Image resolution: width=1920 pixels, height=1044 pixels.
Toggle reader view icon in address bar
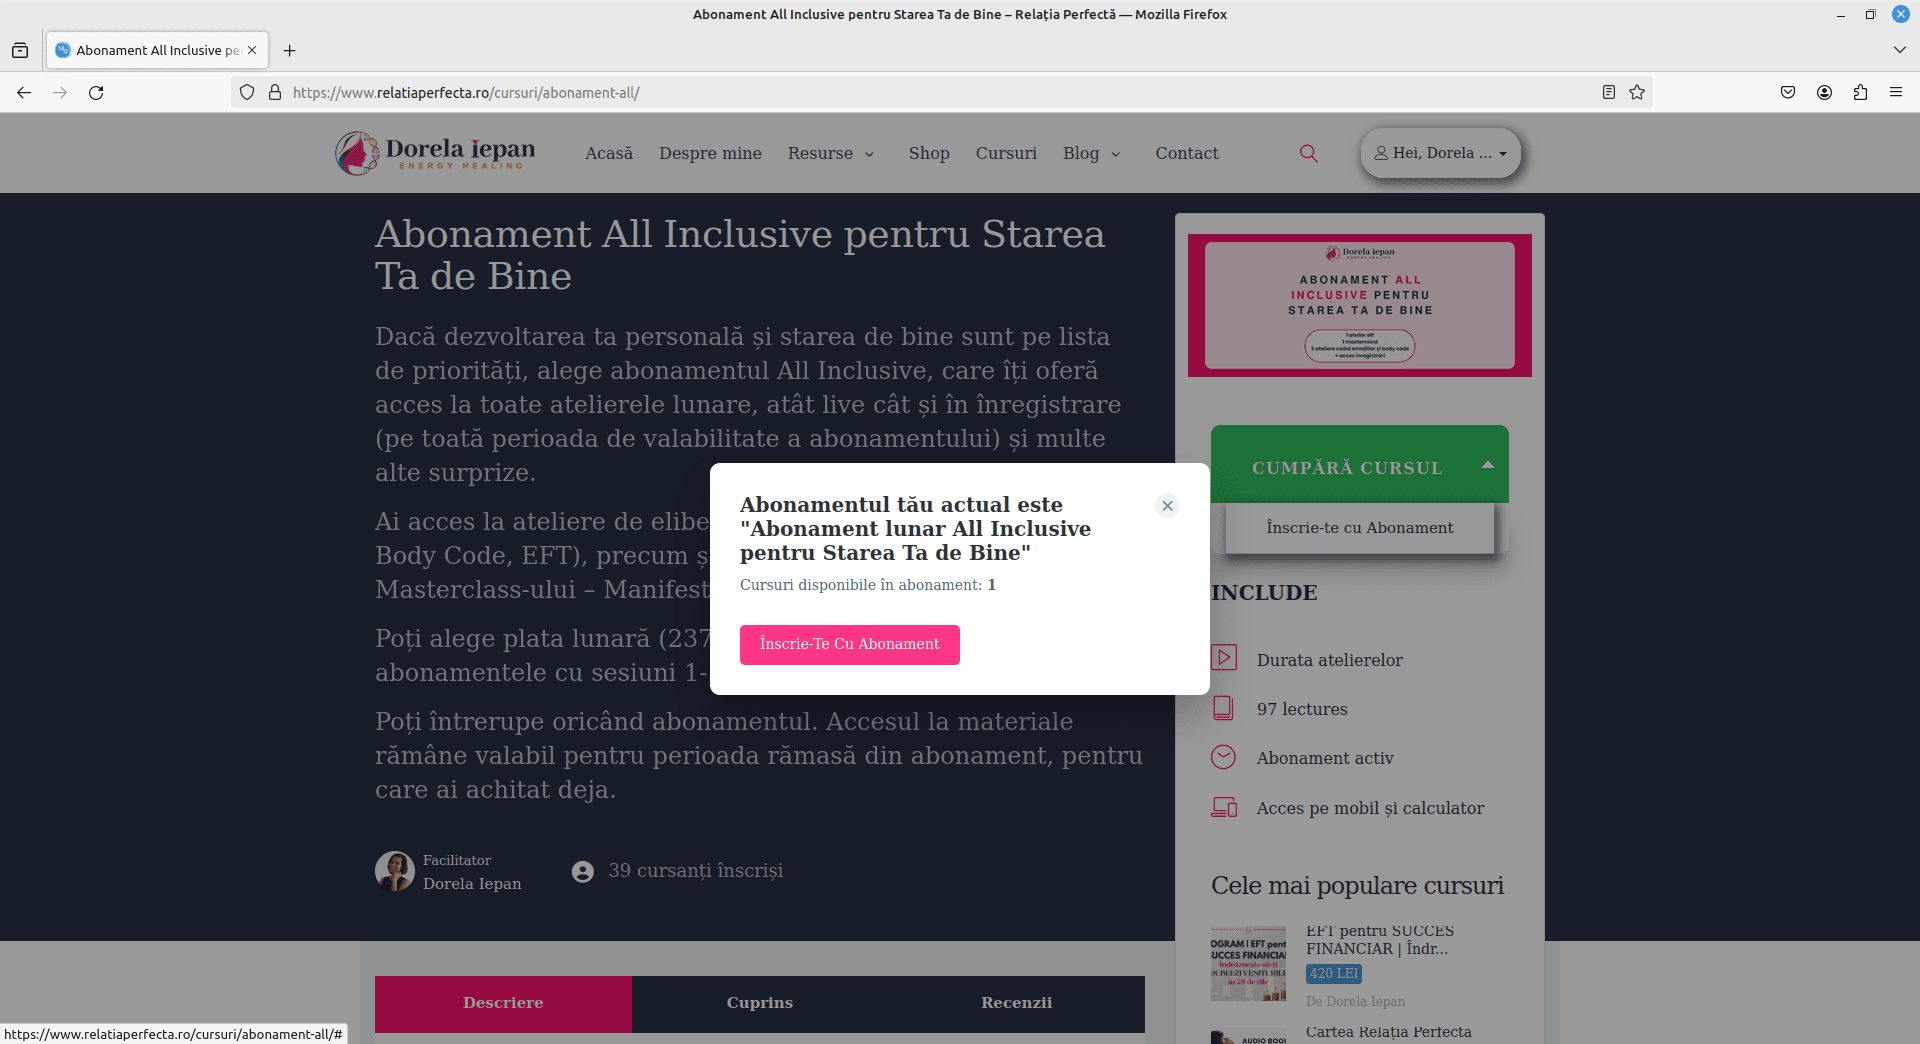pos(1608,92)
